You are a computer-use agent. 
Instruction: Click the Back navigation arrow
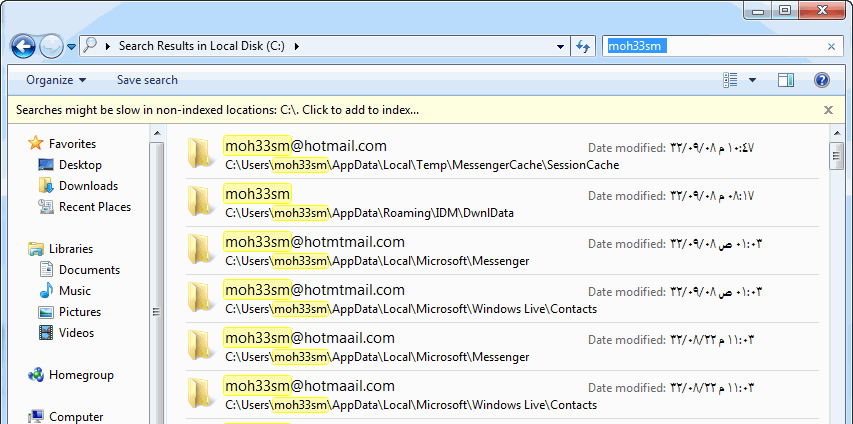(x=23, y=47)
